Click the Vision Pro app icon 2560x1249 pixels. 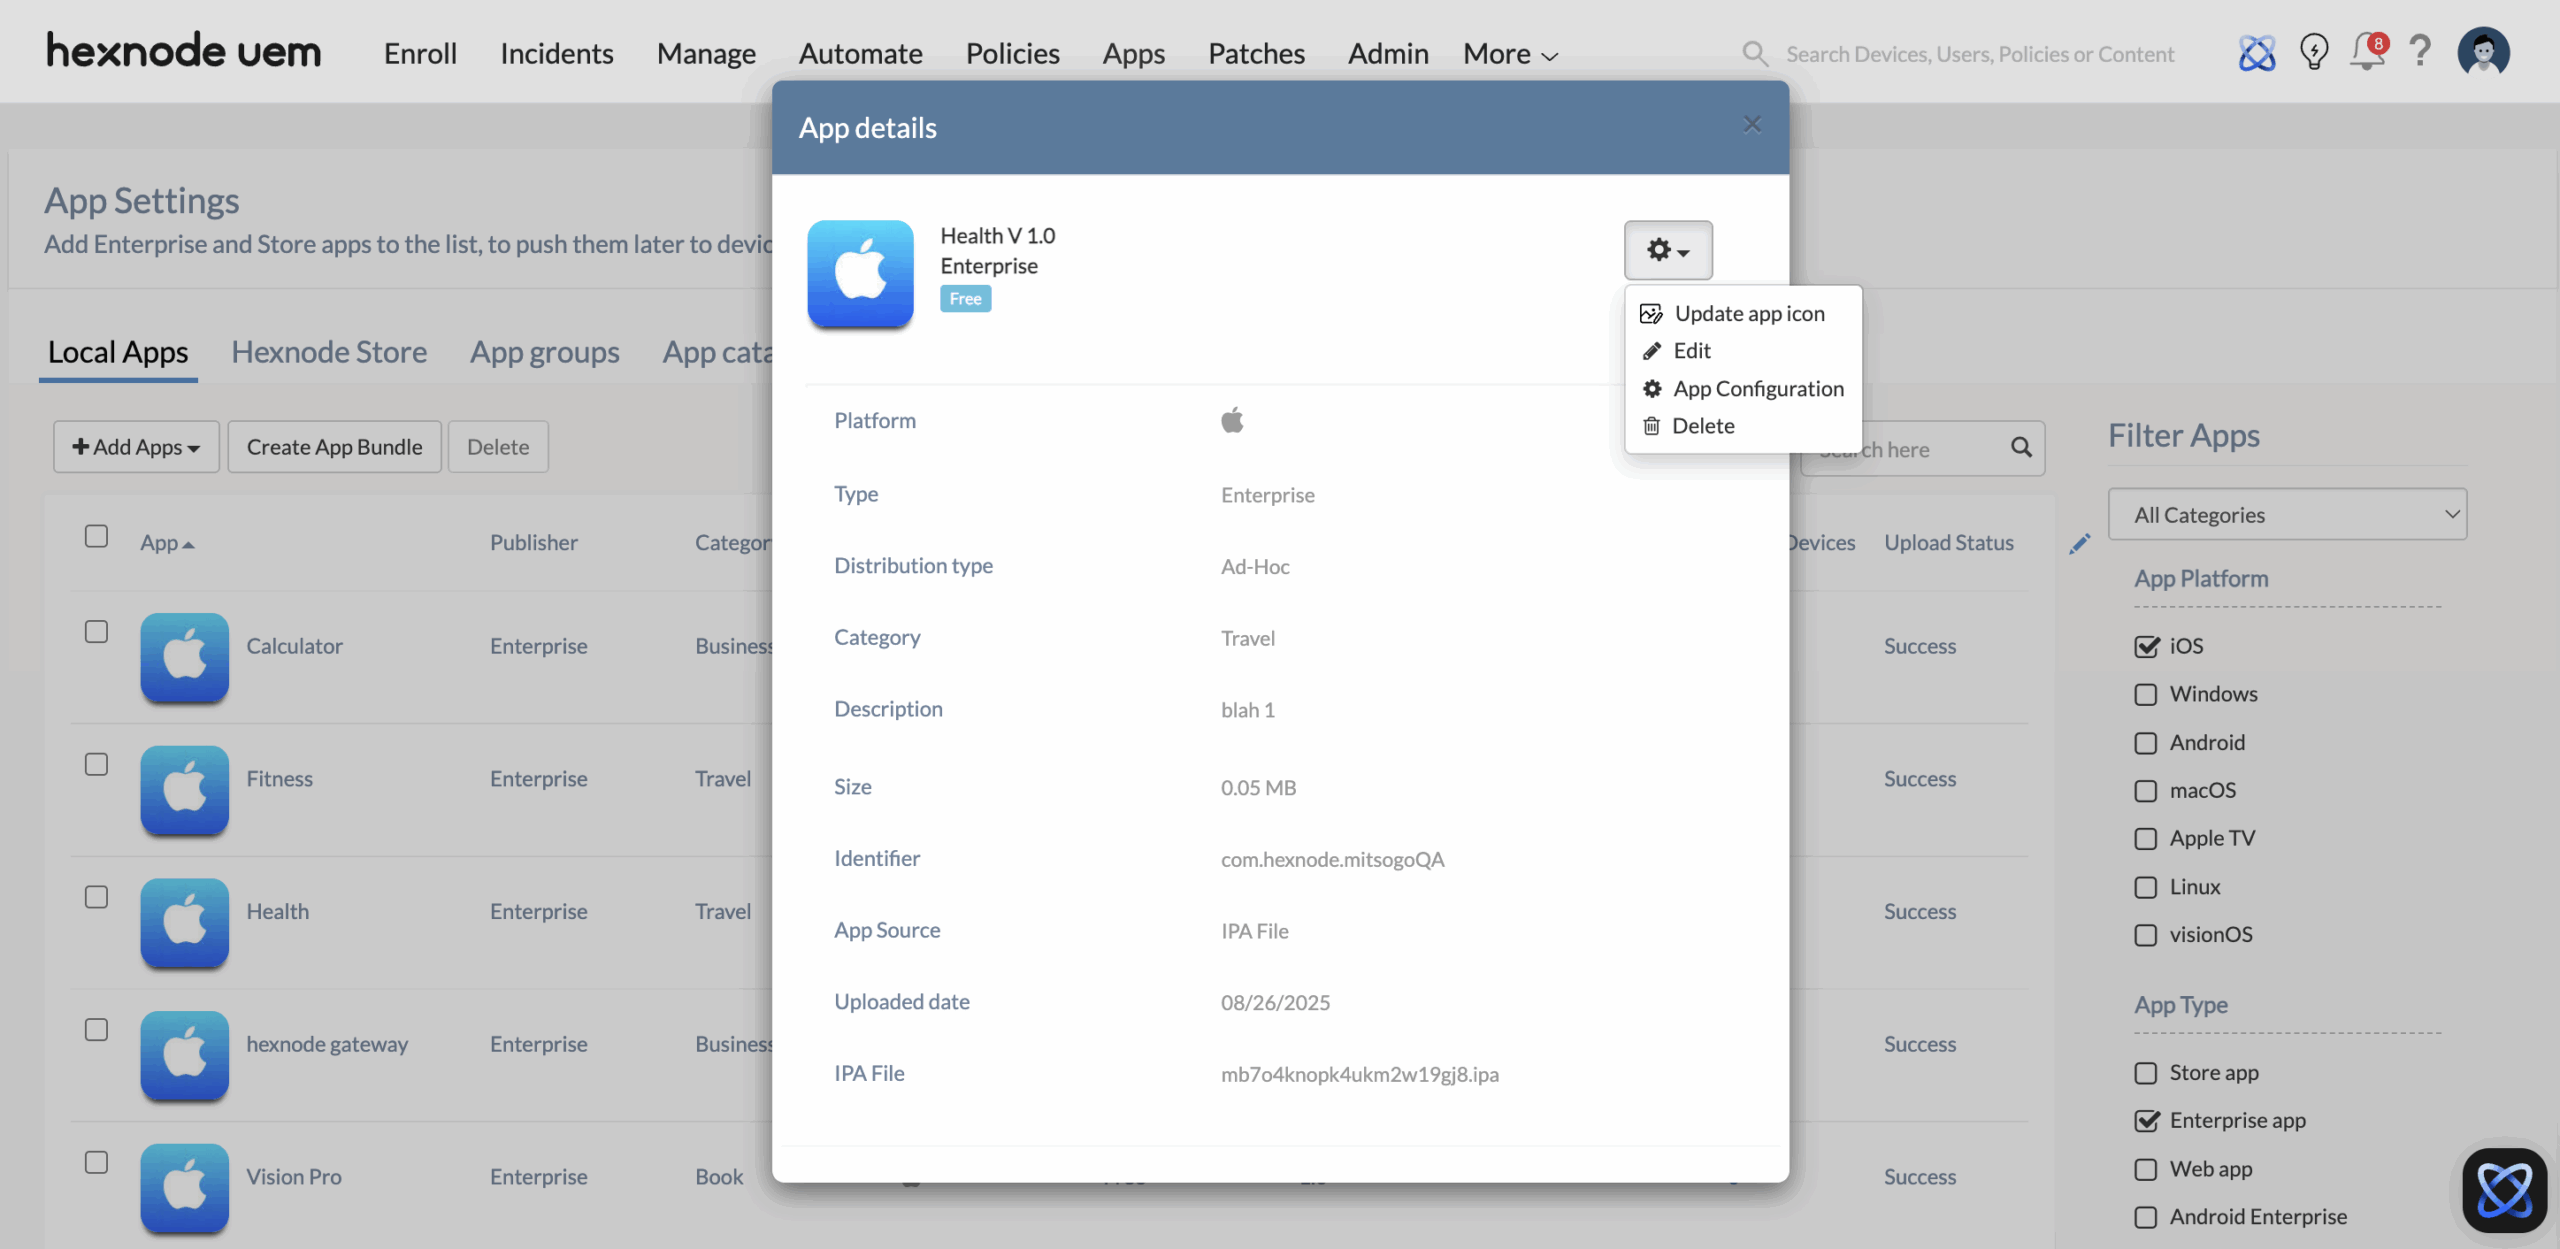tap(184, 1188)
